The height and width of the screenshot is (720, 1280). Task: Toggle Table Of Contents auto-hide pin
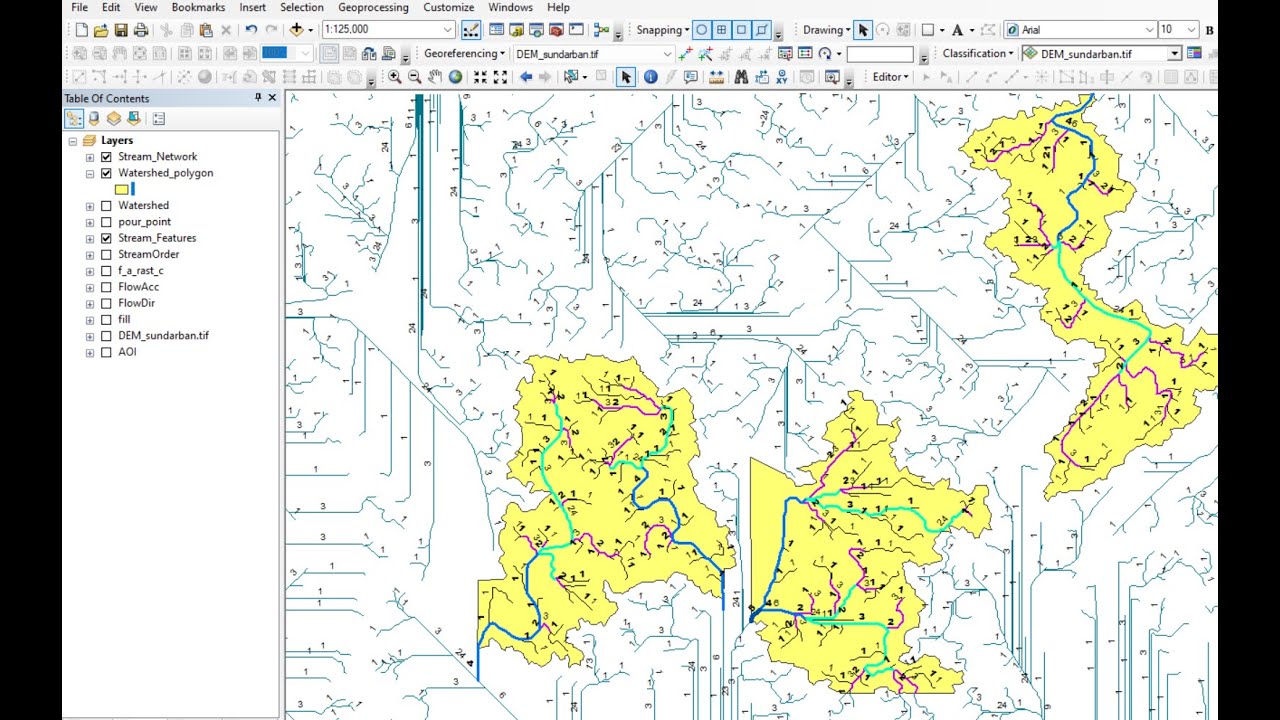(x=258, y=98)
